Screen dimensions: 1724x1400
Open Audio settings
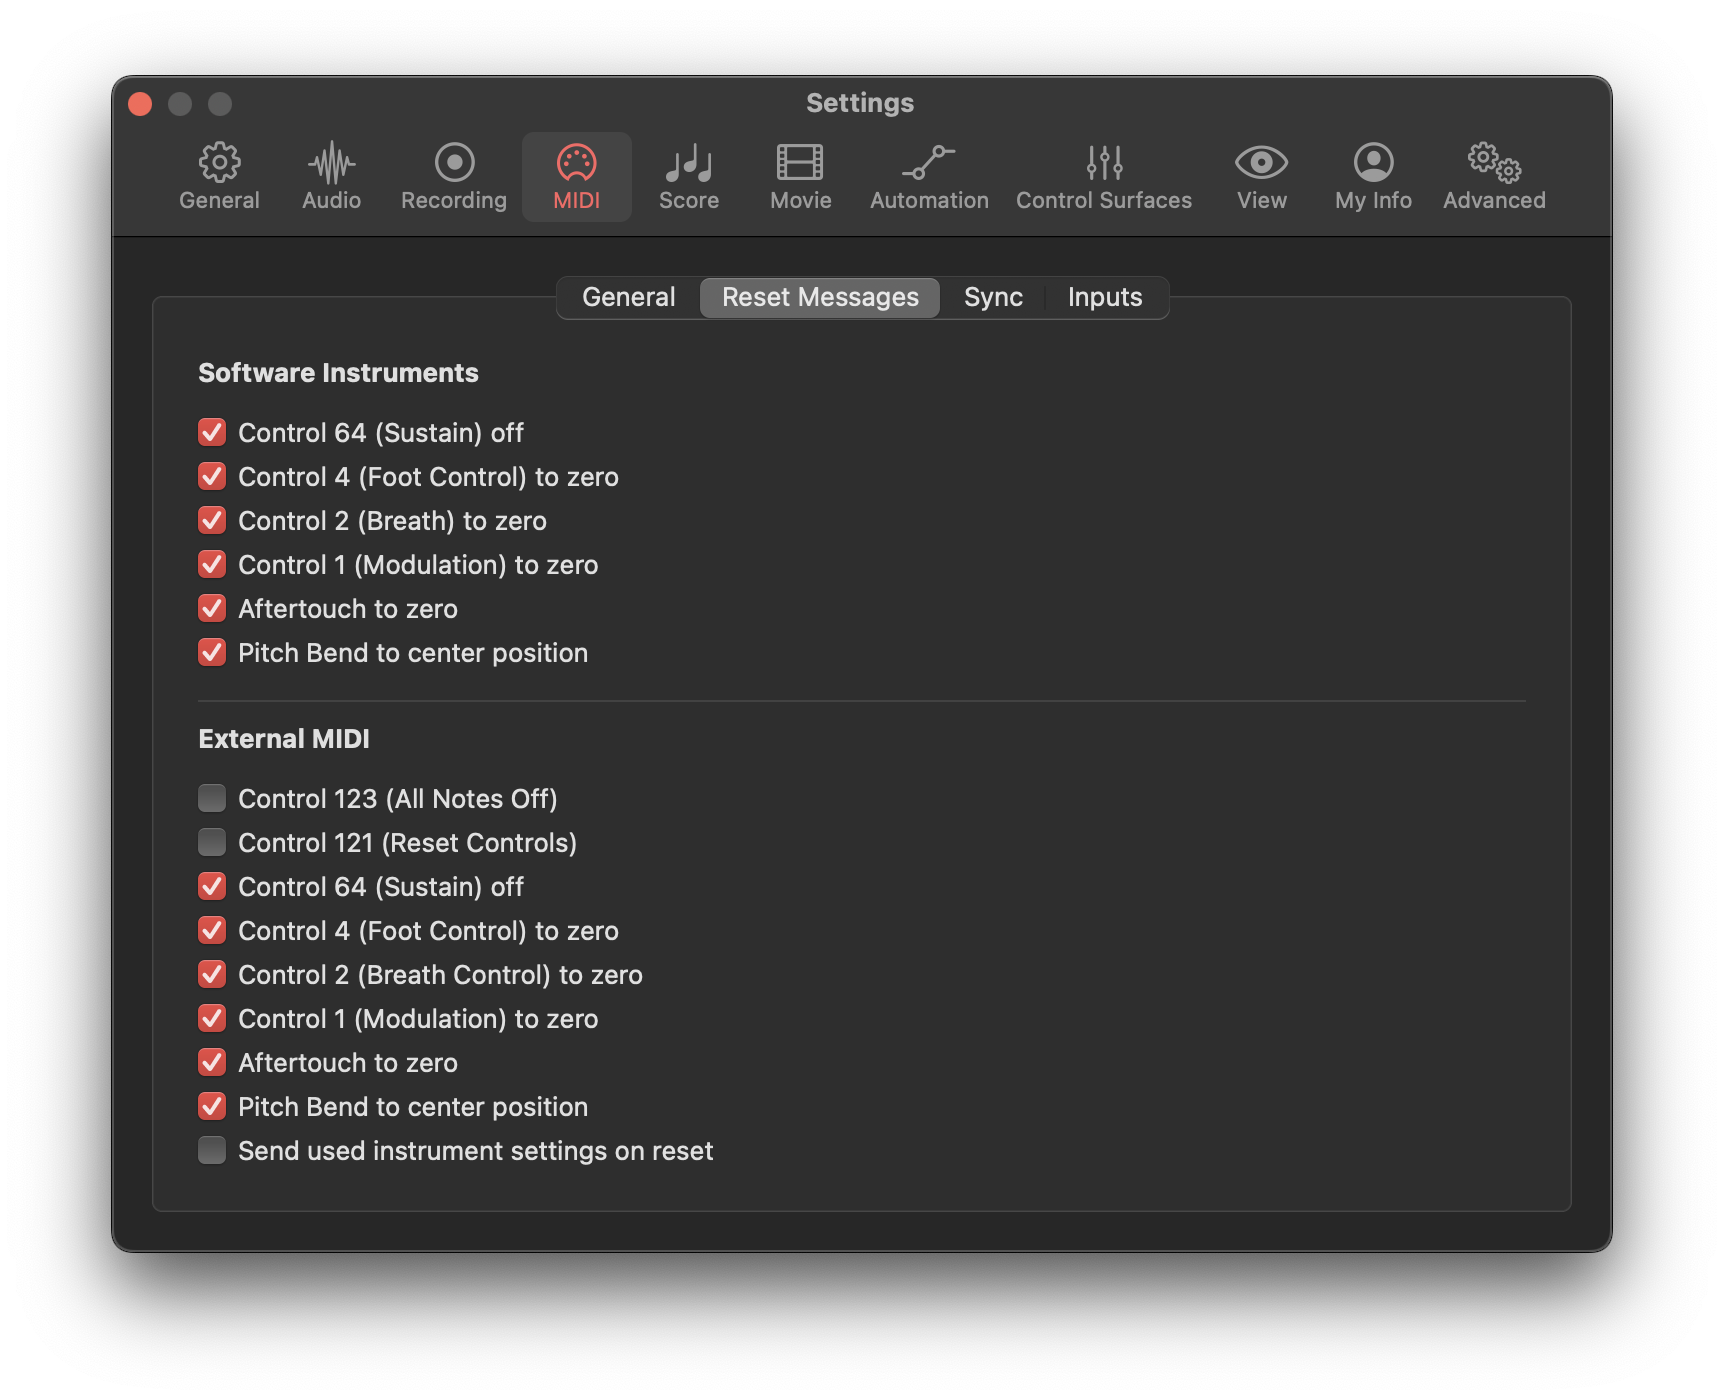330,175
